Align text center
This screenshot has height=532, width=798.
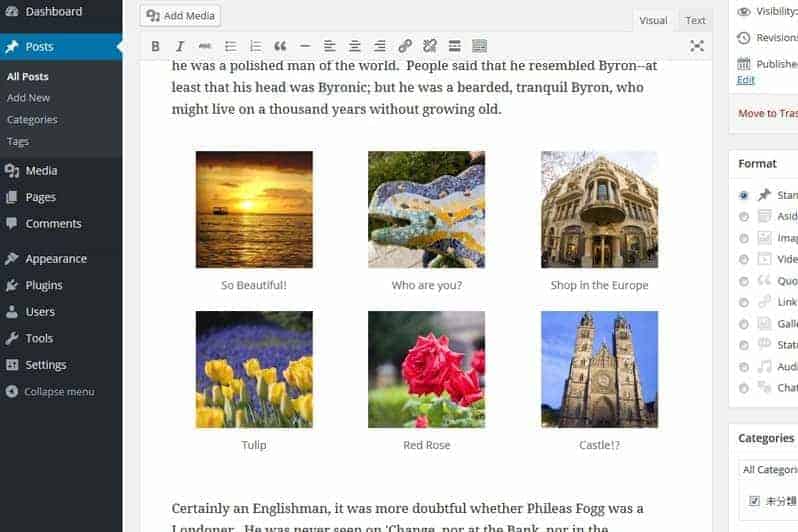click(355, 46)
